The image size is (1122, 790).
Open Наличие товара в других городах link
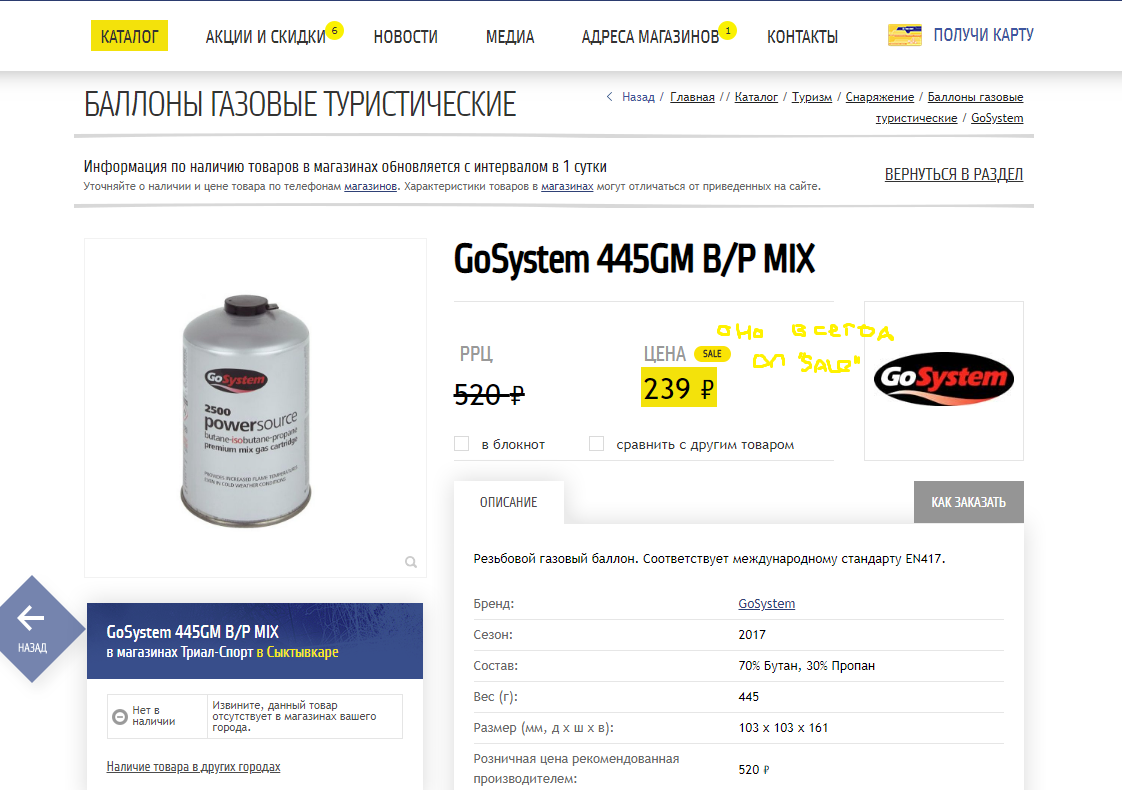click(193, 767)
